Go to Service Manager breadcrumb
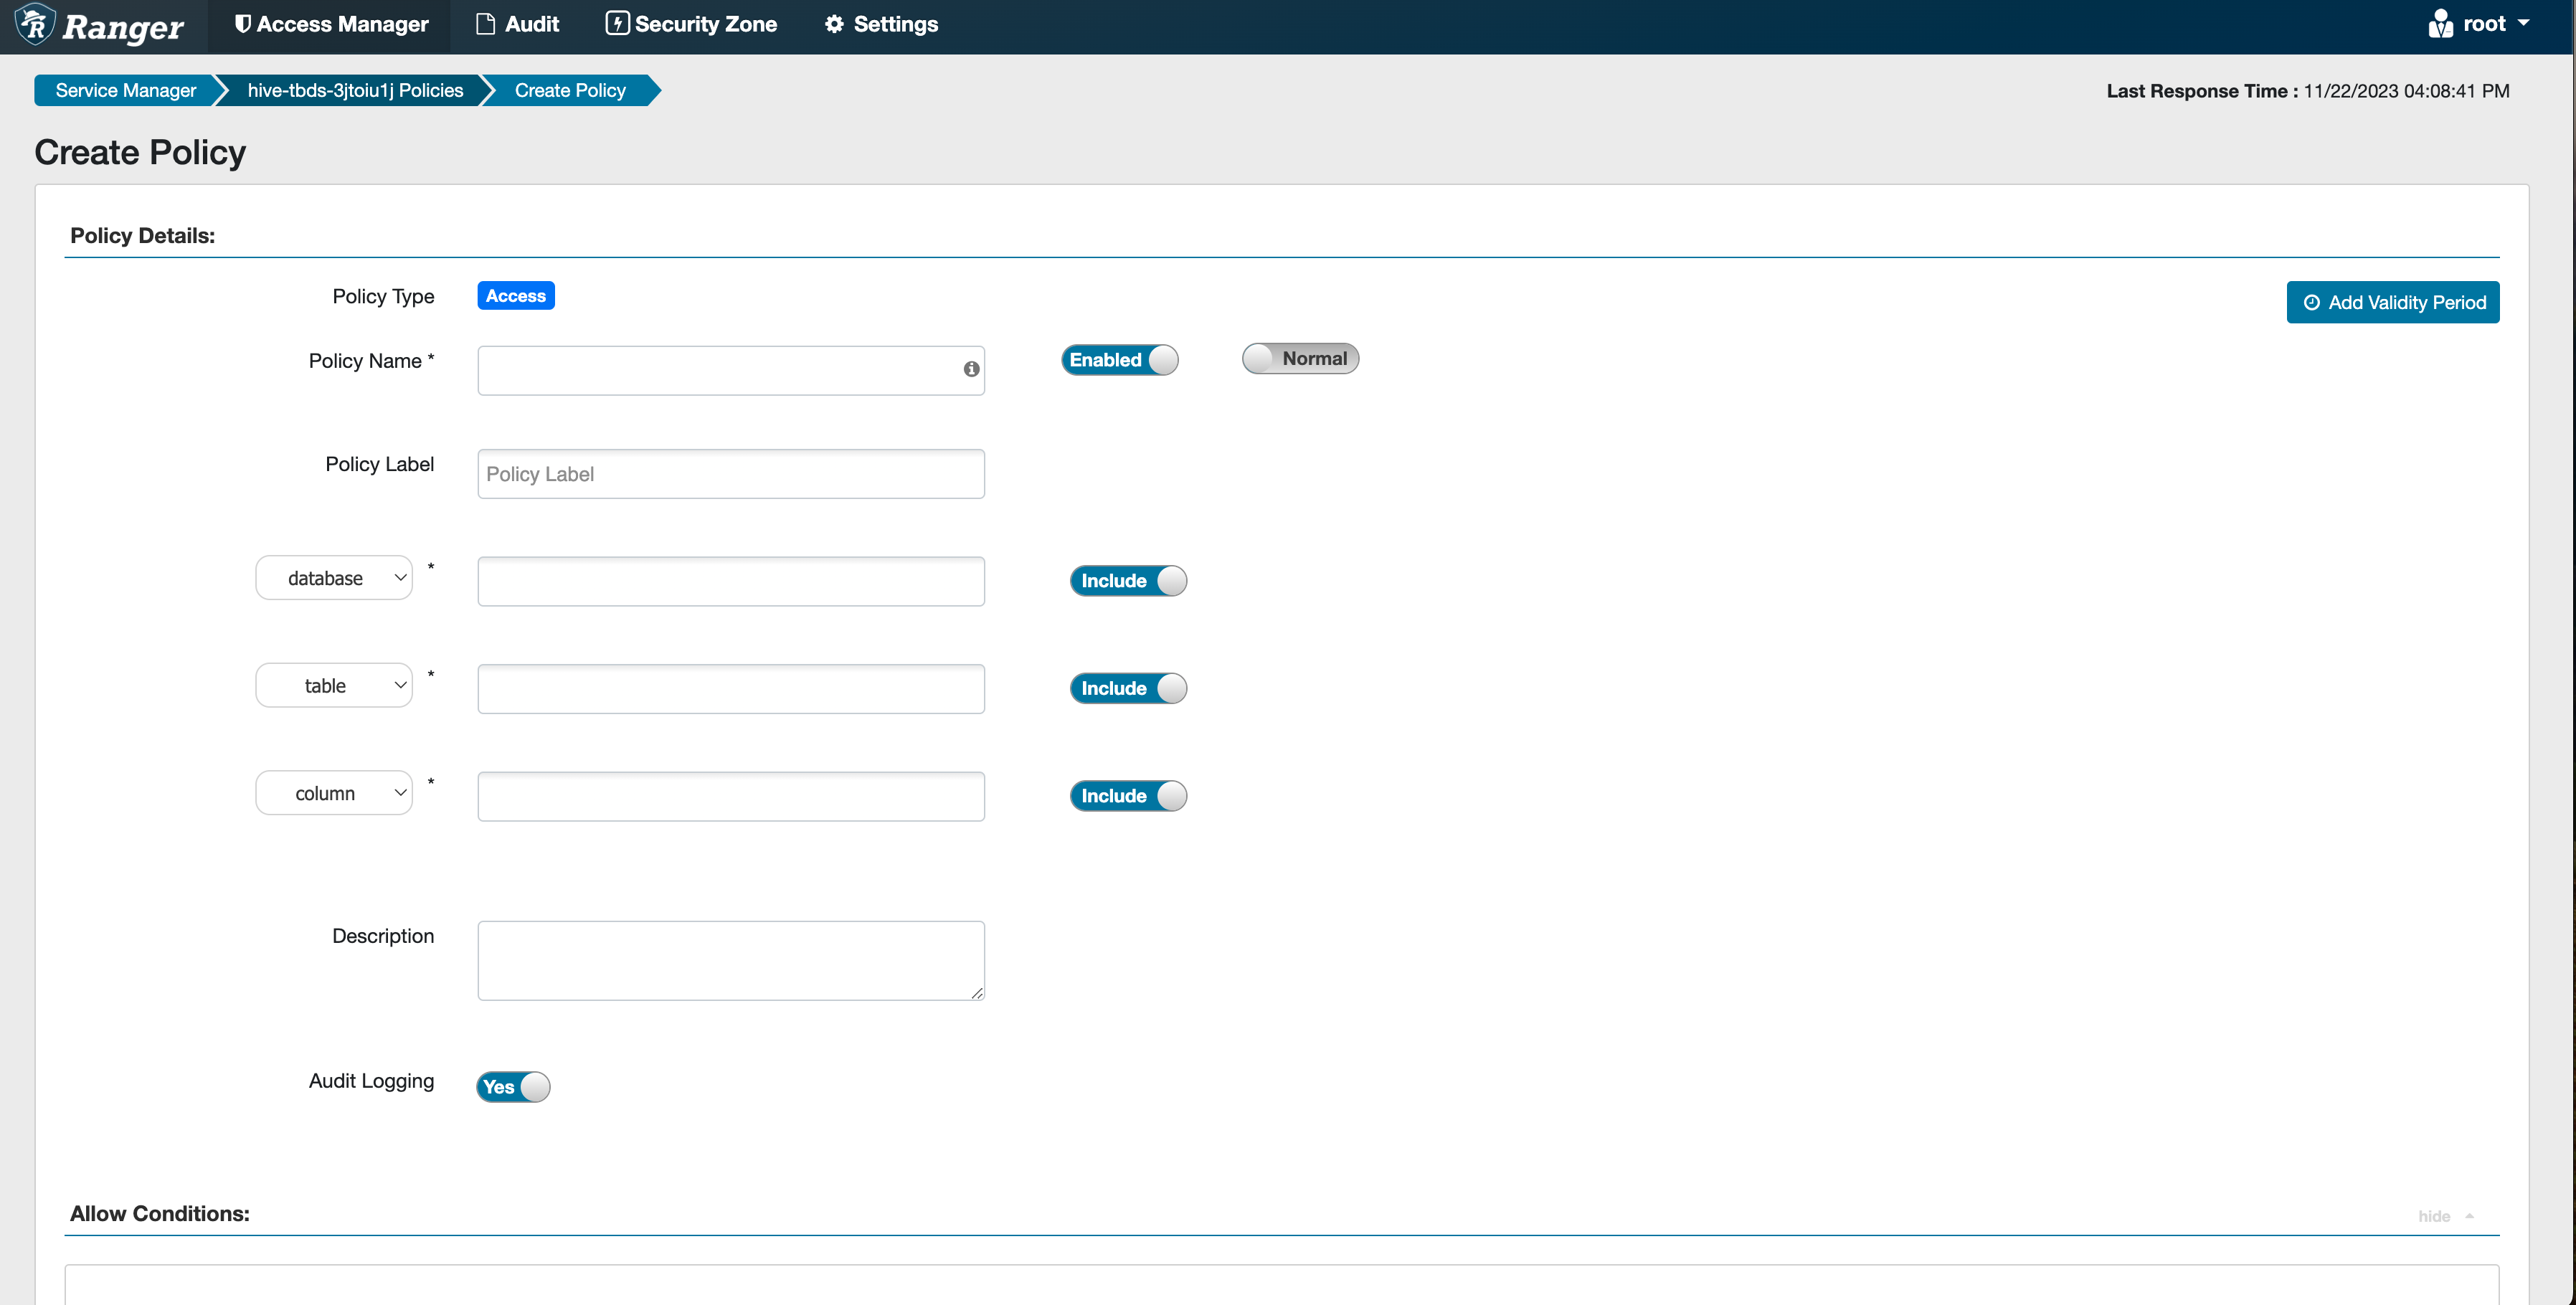Viewport: 2576px width, 1305px height. [126, 90]
